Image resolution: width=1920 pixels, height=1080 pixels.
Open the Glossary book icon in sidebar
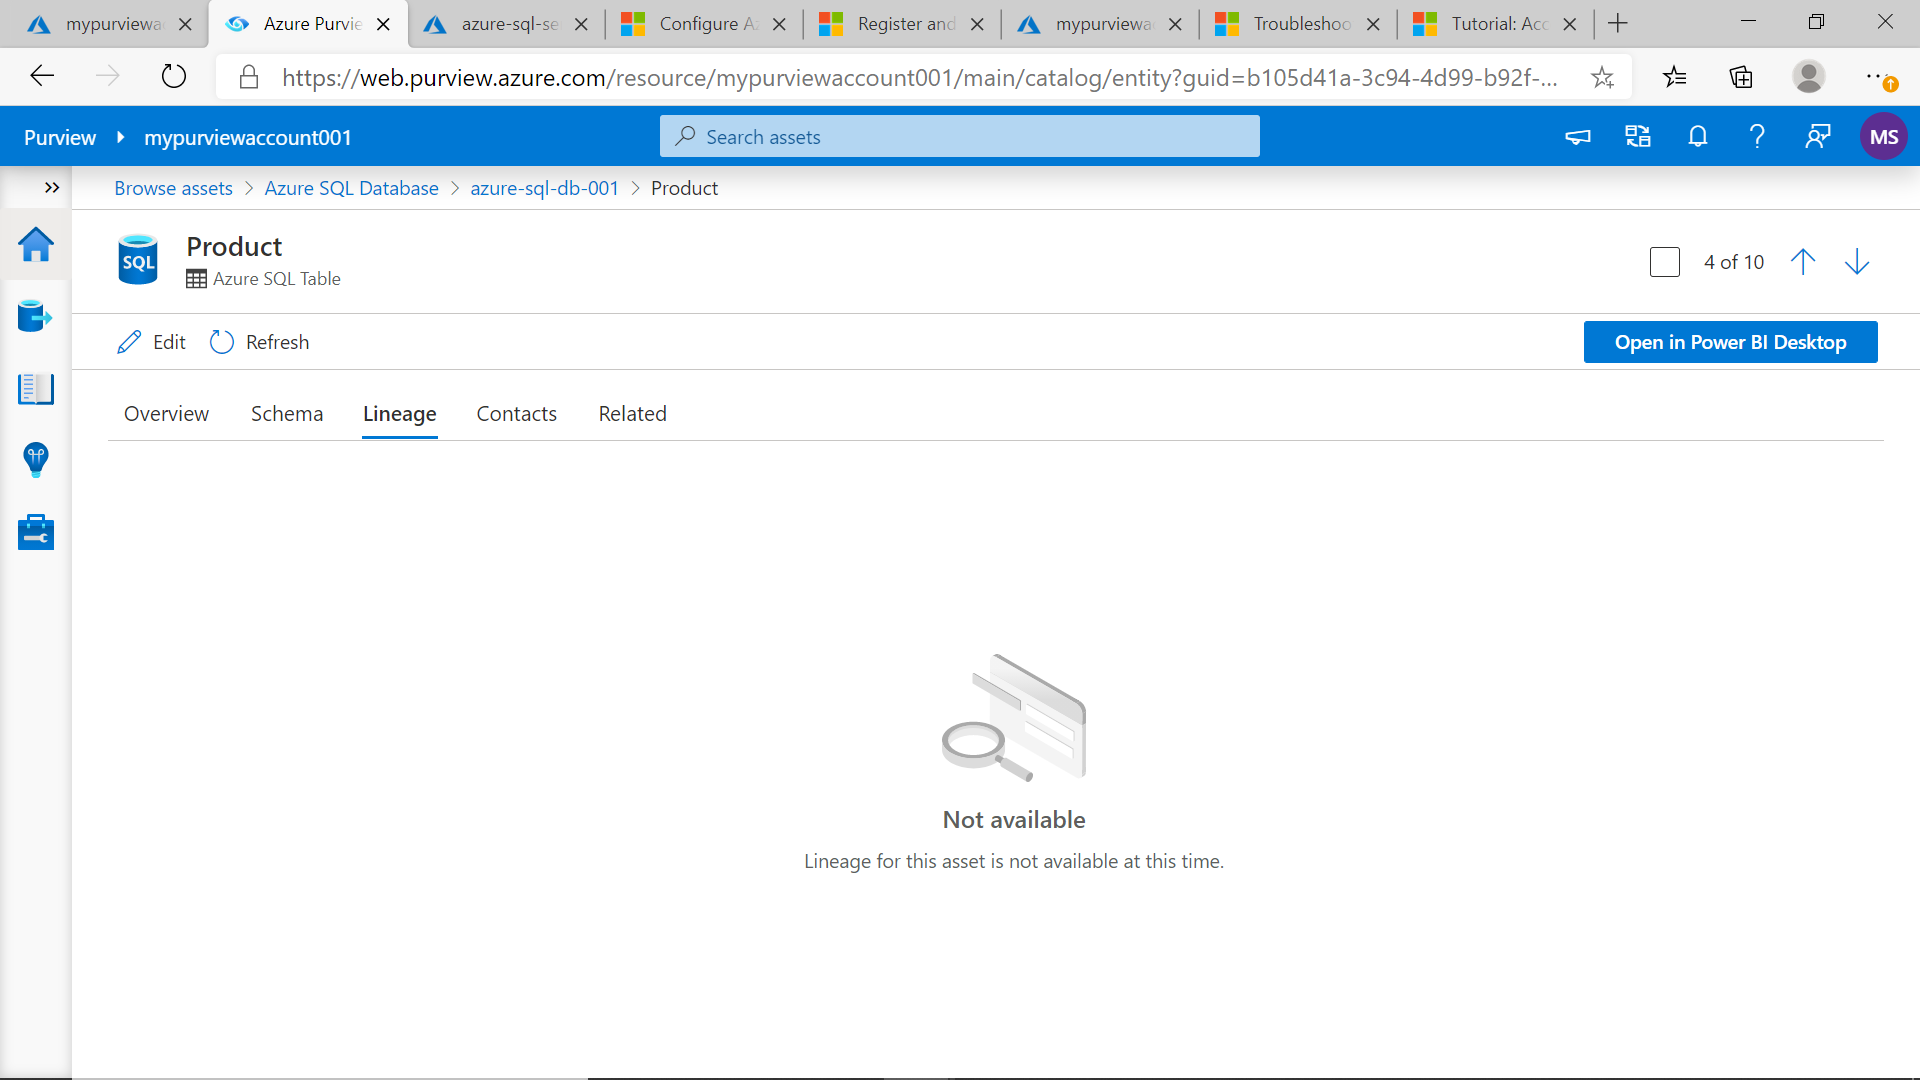(x=36, y=389)
